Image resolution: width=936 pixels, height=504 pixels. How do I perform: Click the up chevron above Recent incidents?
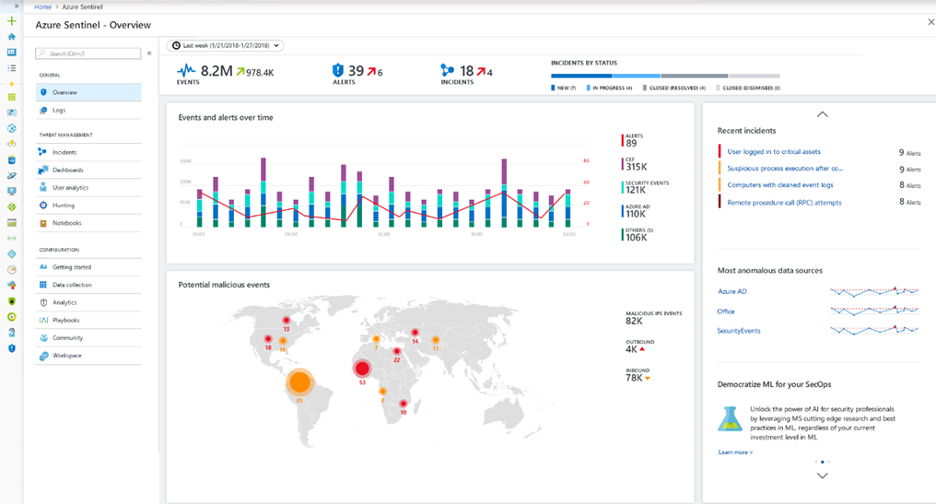[822, 114]
